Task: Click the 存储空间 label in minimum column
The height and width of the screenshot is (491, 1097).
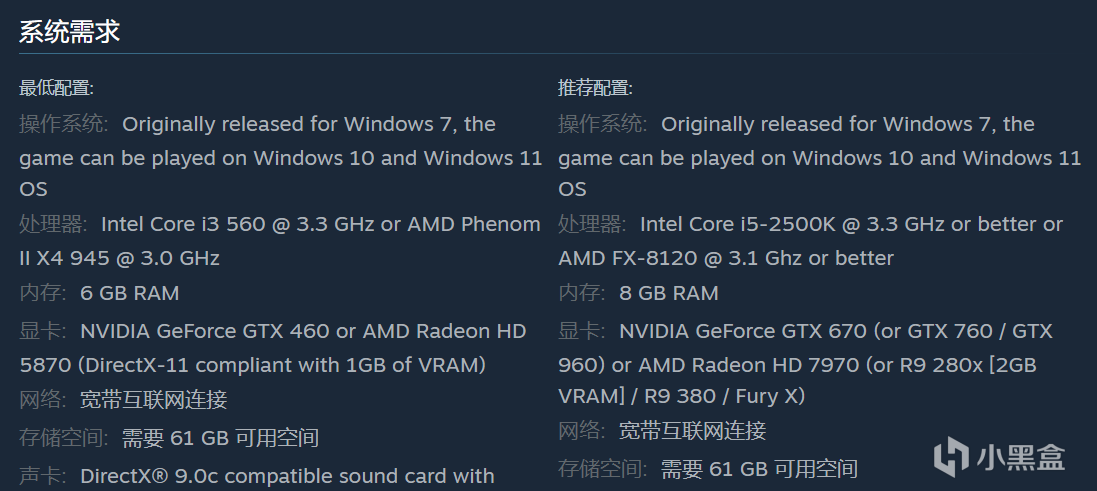Action: click(62, 438)
